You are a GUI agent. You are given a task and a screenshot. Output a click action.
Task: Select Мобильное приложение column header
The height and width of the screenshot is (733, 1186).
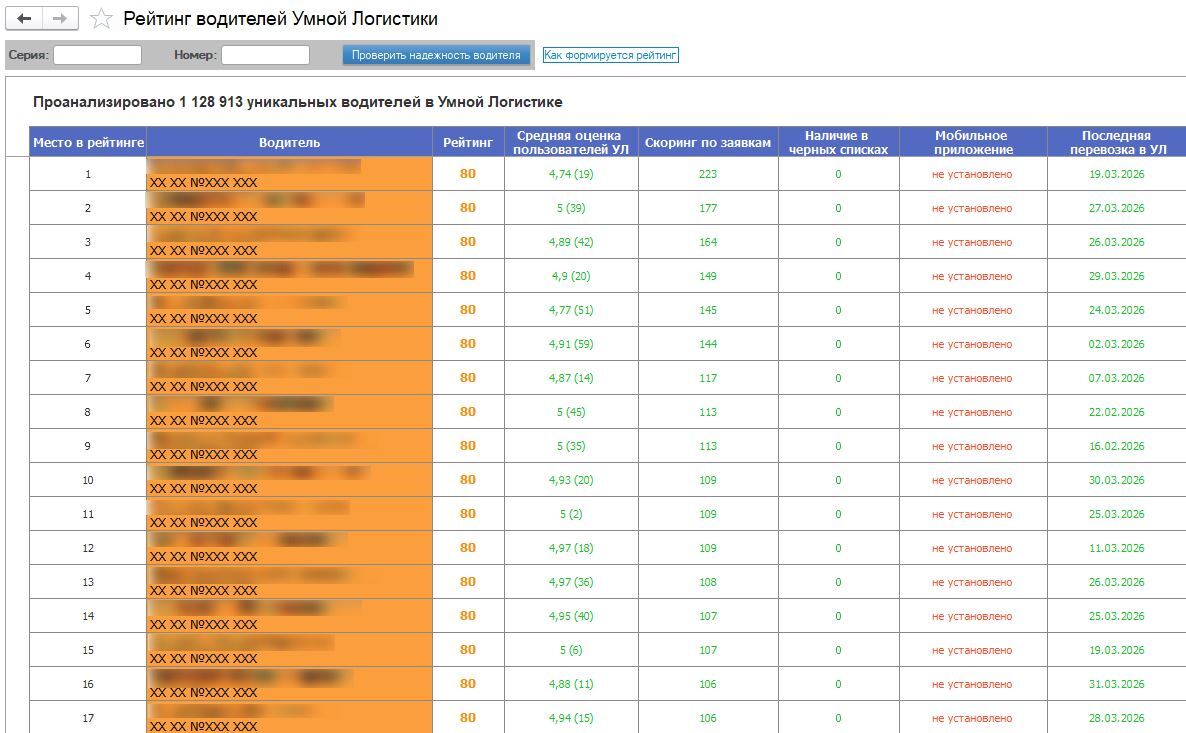(973, 142)
